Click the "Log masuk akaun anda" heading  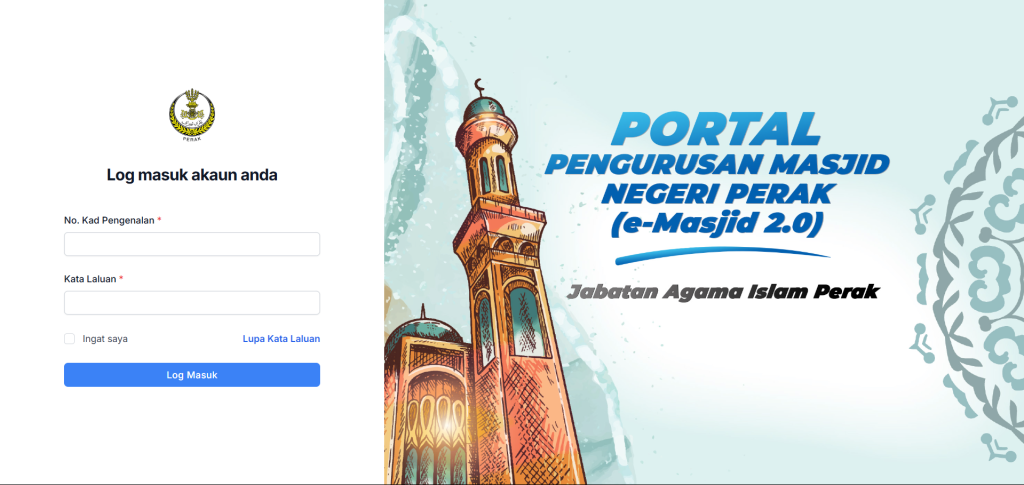click(192, 175)
